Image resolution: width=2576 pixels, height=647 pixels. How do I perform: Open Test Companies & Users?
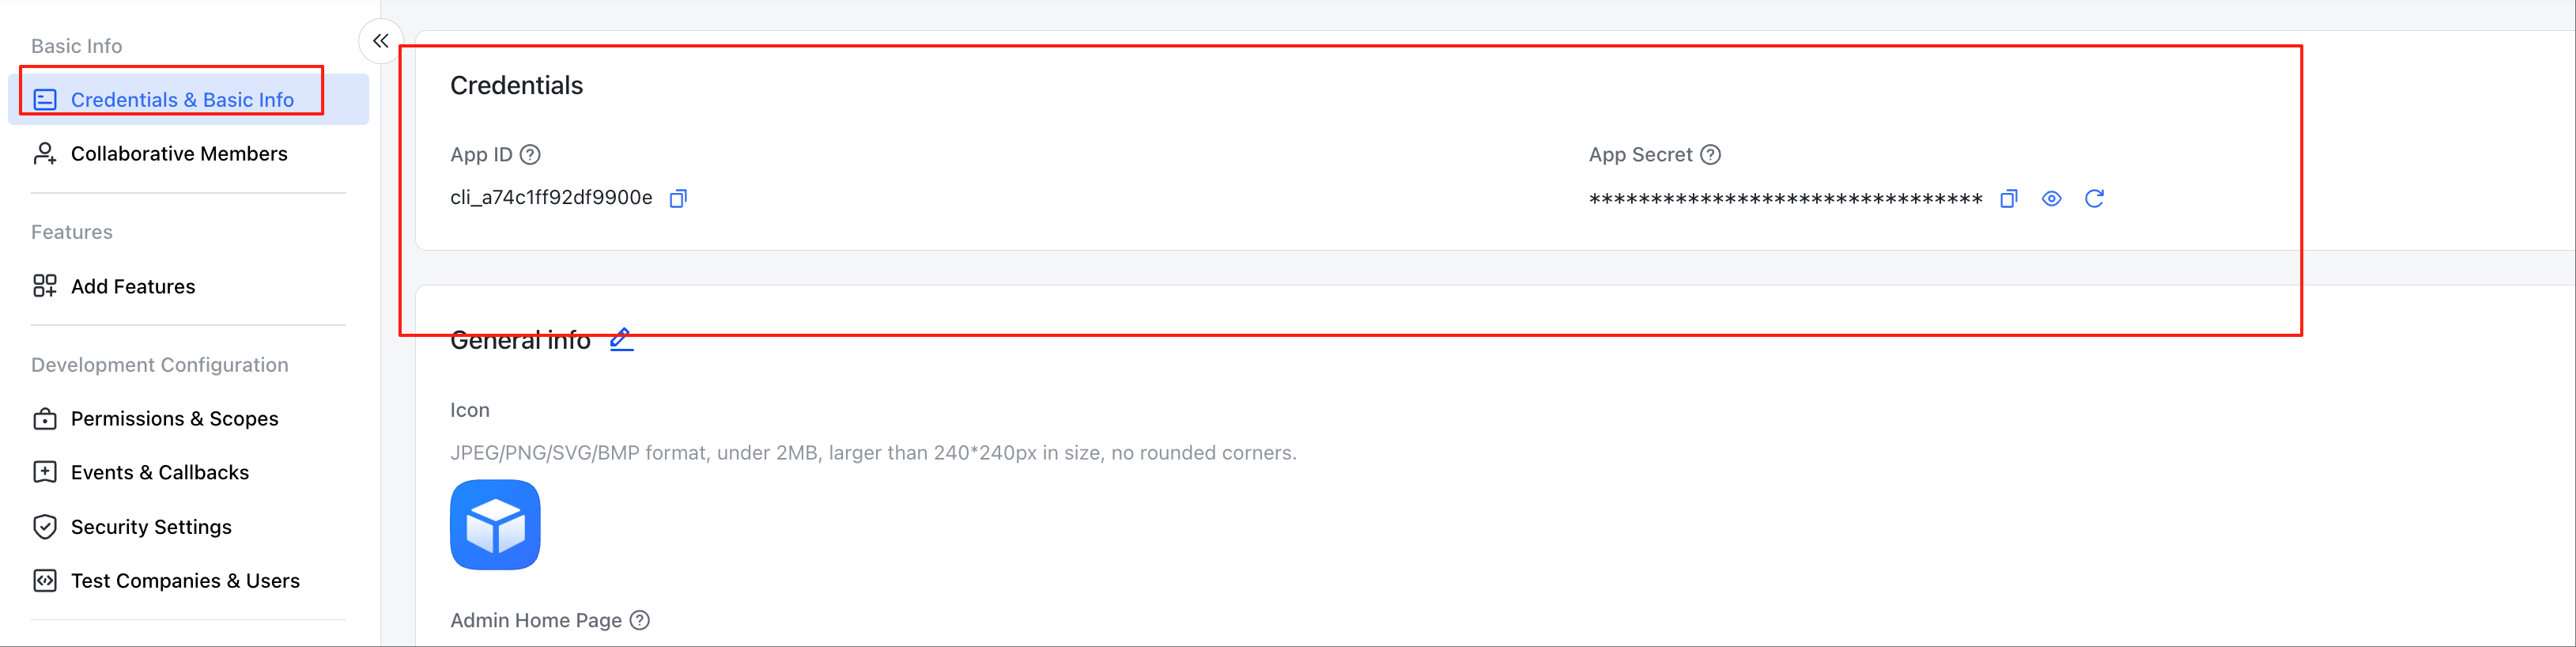coord(185,581)
